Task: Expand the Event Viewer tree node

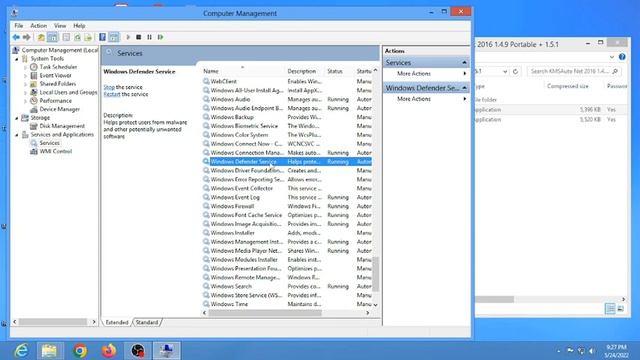Action: 25,76
